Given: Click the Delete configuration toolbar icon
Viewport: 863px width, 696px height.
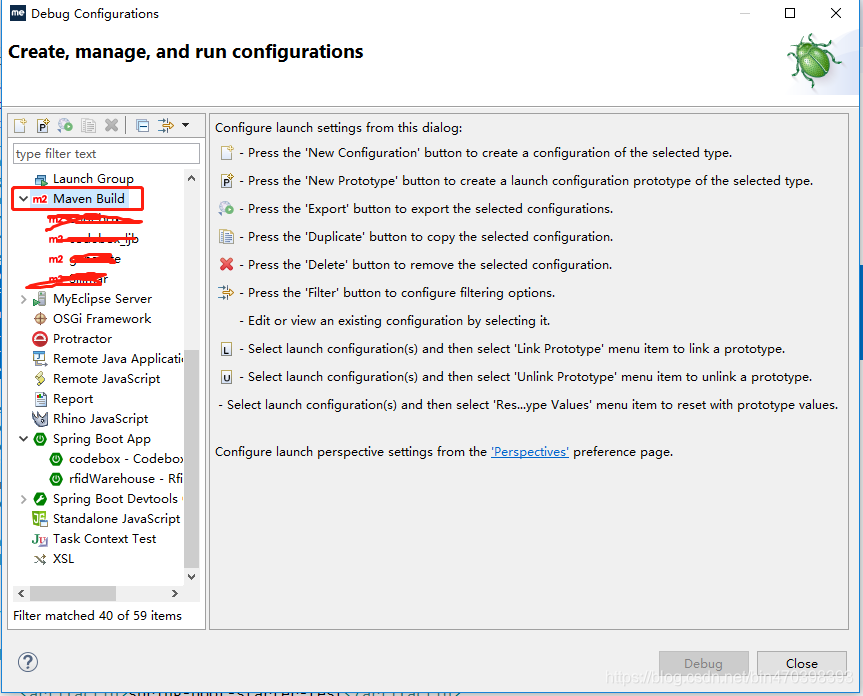Looking at the screenshot, I should tap(111, 125).
